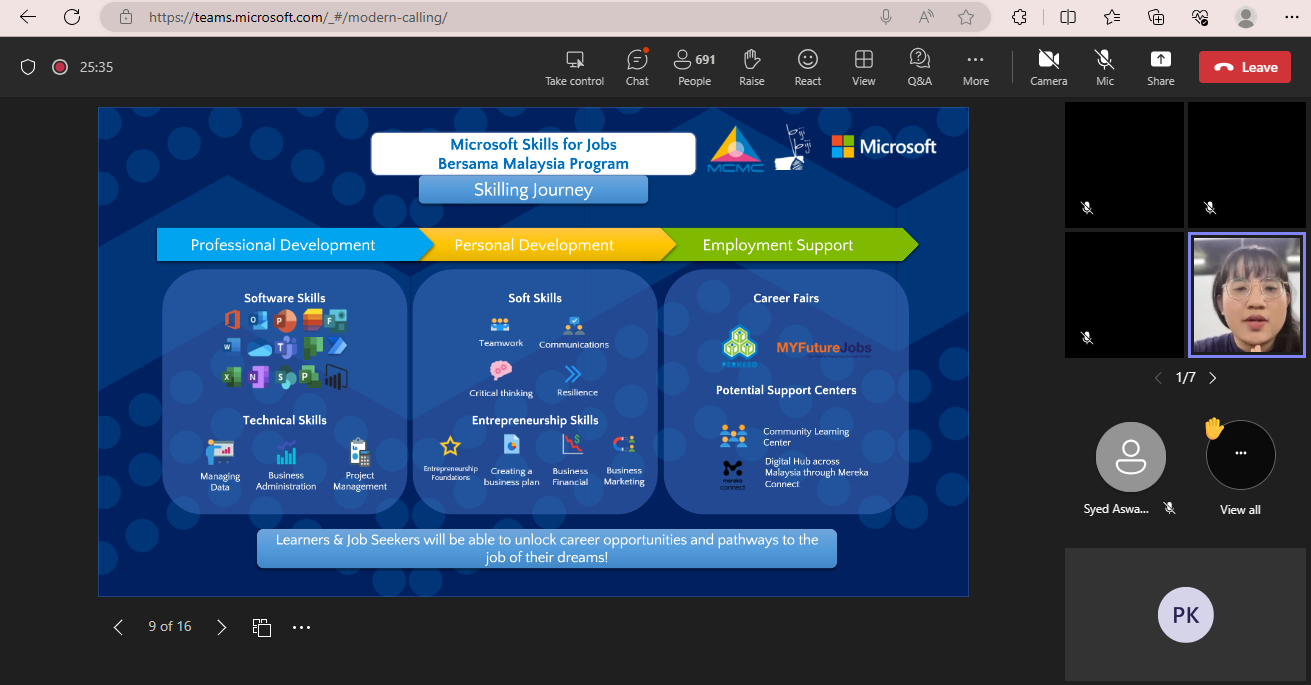Open the View layout options
This screenshot has height=685, width=1311.
tap(864, 67)
